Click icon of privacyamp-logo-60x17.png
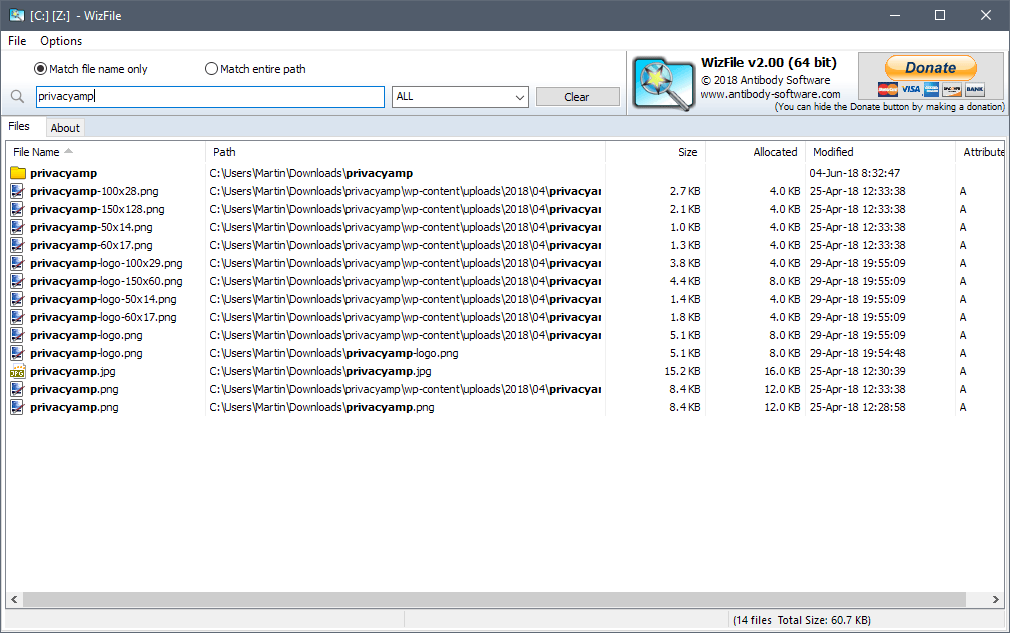1010x633 pixels. (17, 317)
